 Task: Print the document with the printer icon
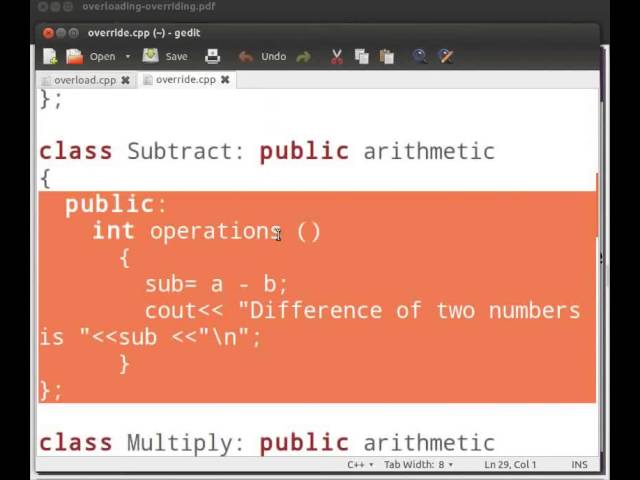click(x=212, y=56)
